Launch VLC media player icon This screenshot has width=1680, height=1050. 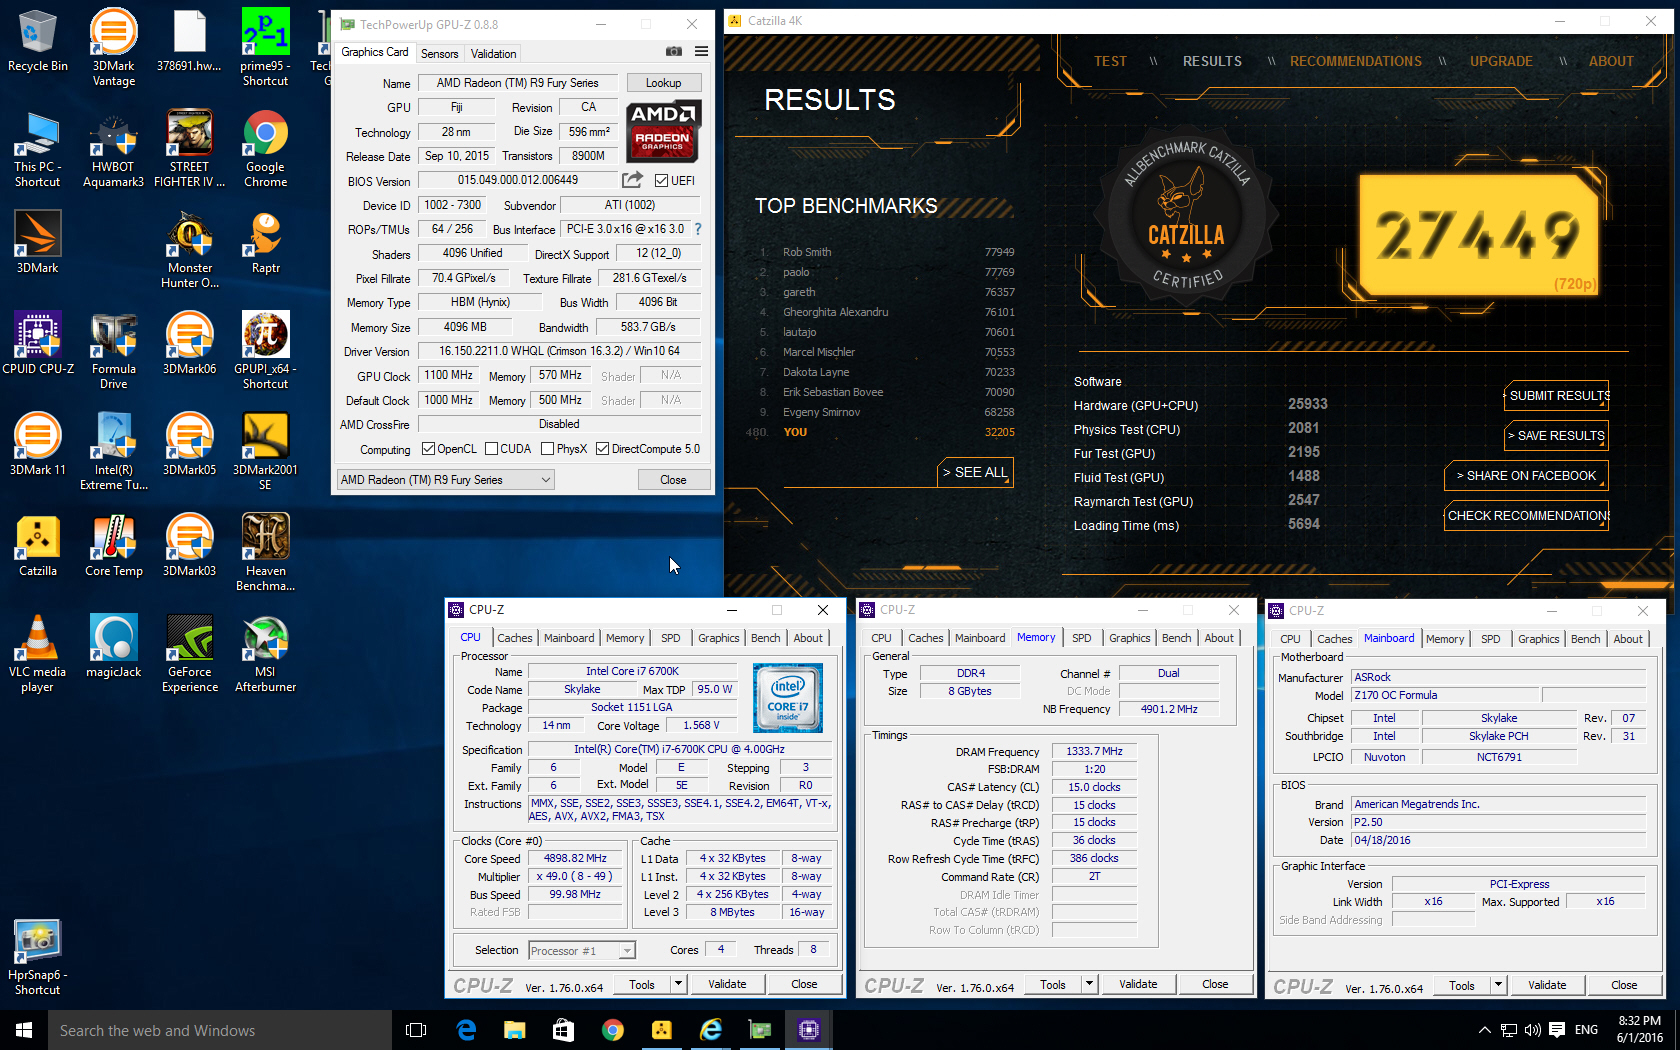tap(38, 653)
